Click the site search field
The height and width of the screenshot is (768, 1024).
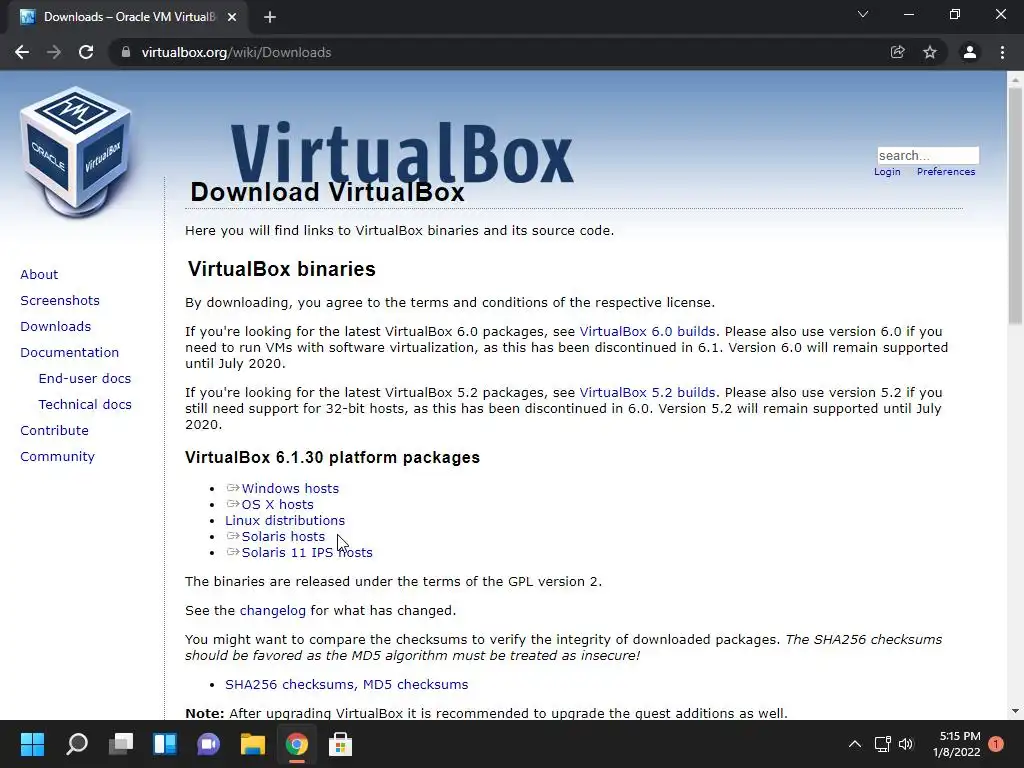point(928,155)
